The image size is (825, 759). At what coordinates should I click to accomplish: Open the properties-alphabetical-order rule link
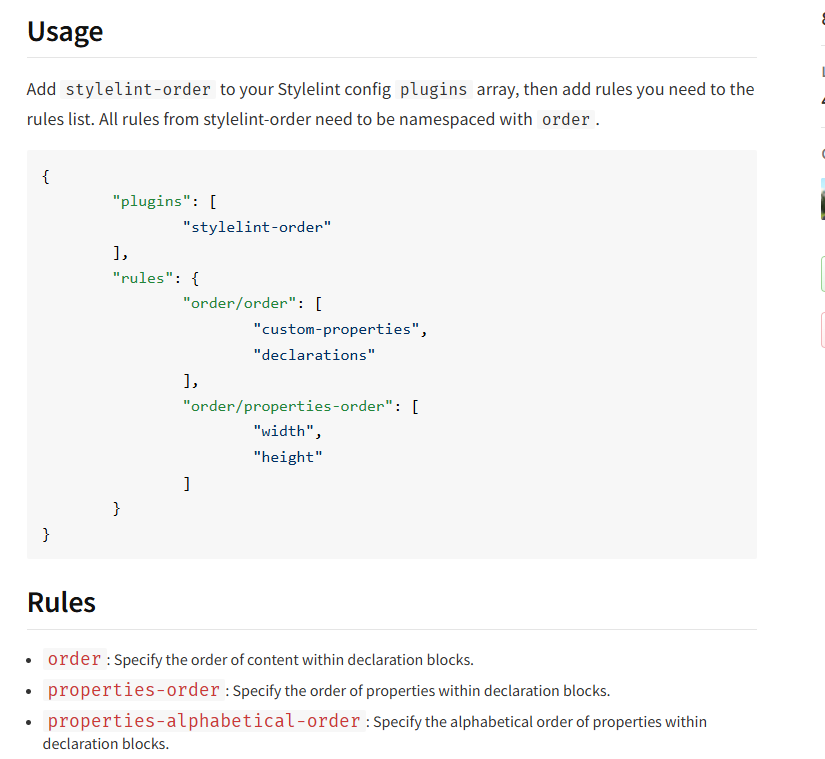pyautogui.click(x=204, y=721)
